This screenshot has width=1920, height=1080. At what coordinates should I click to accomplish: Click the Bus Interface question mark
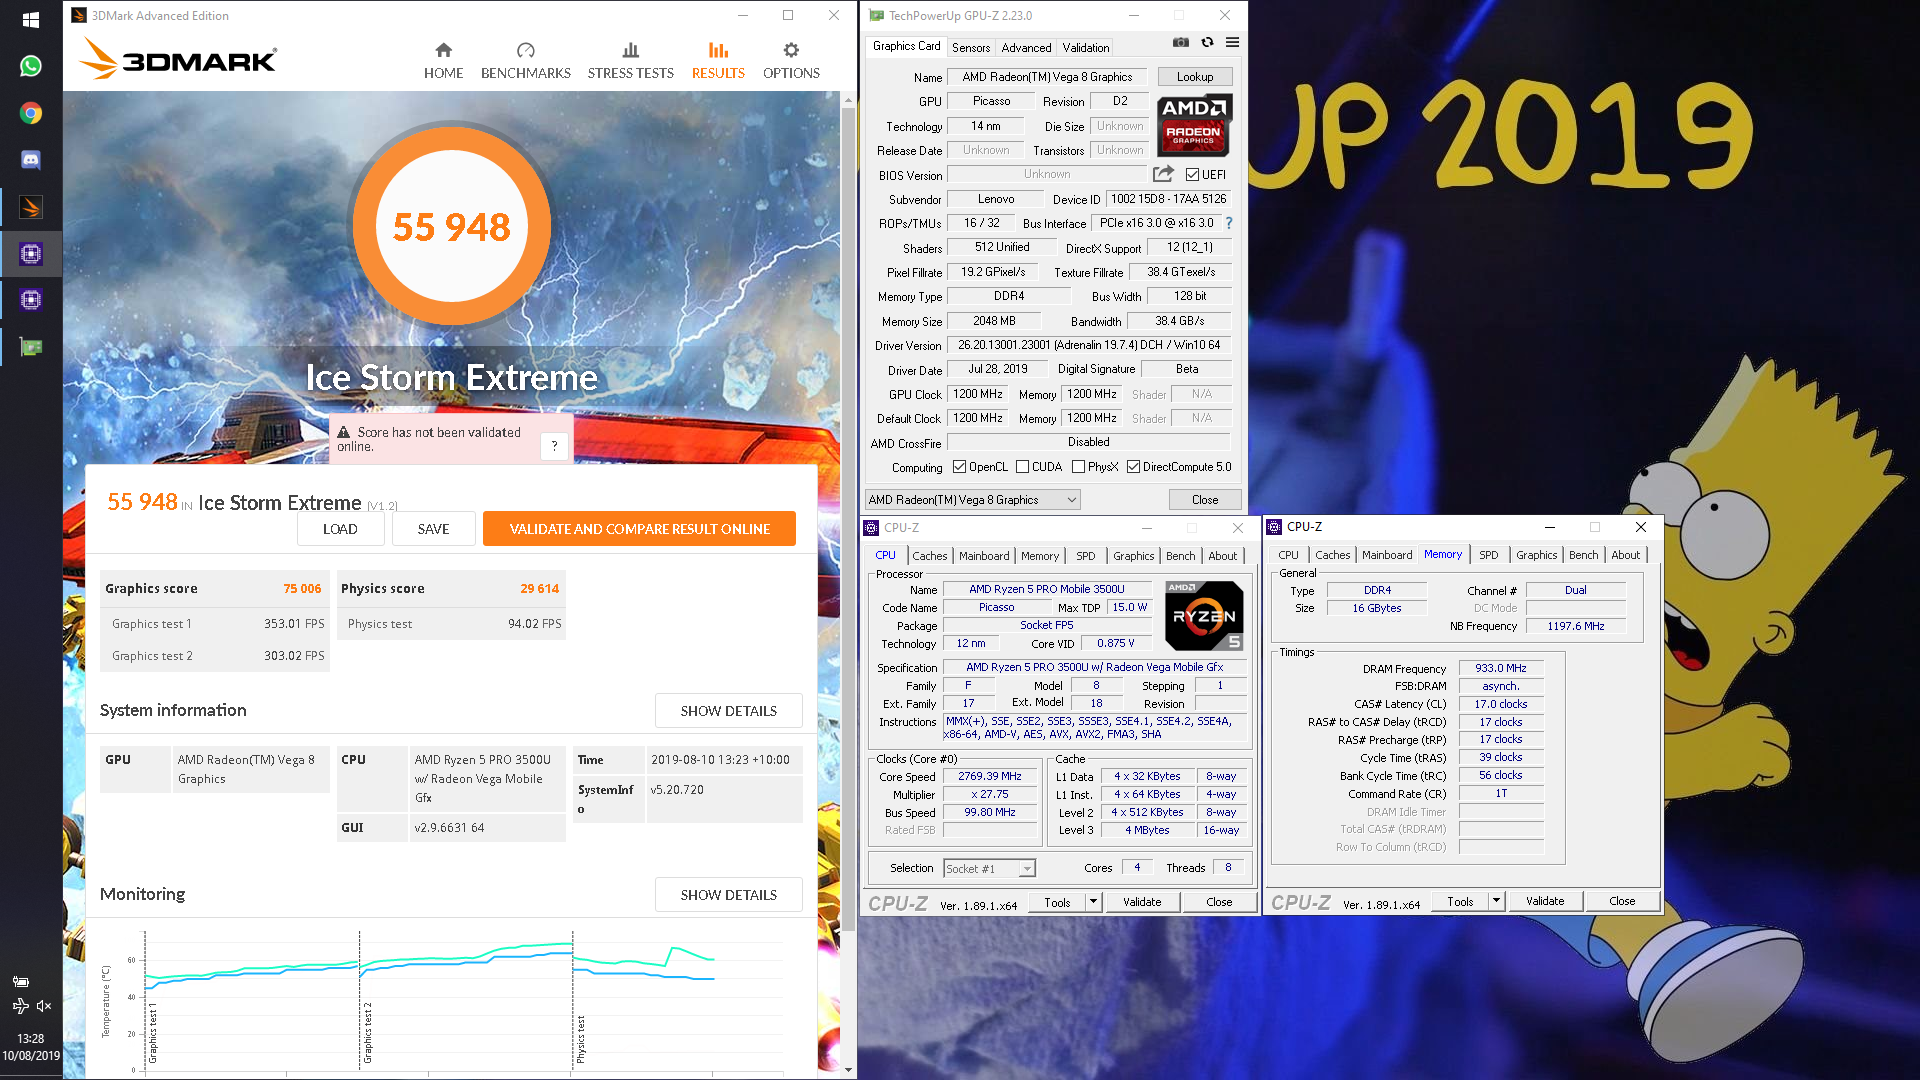coord(1229,223)
